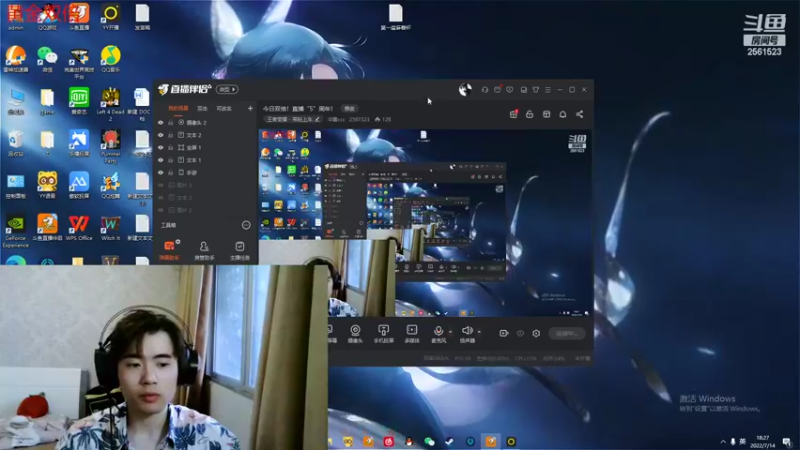Viewport: 800px width, 450px height.
Task: Click the mode pill beside the app logo
Action: pos(227,89)
